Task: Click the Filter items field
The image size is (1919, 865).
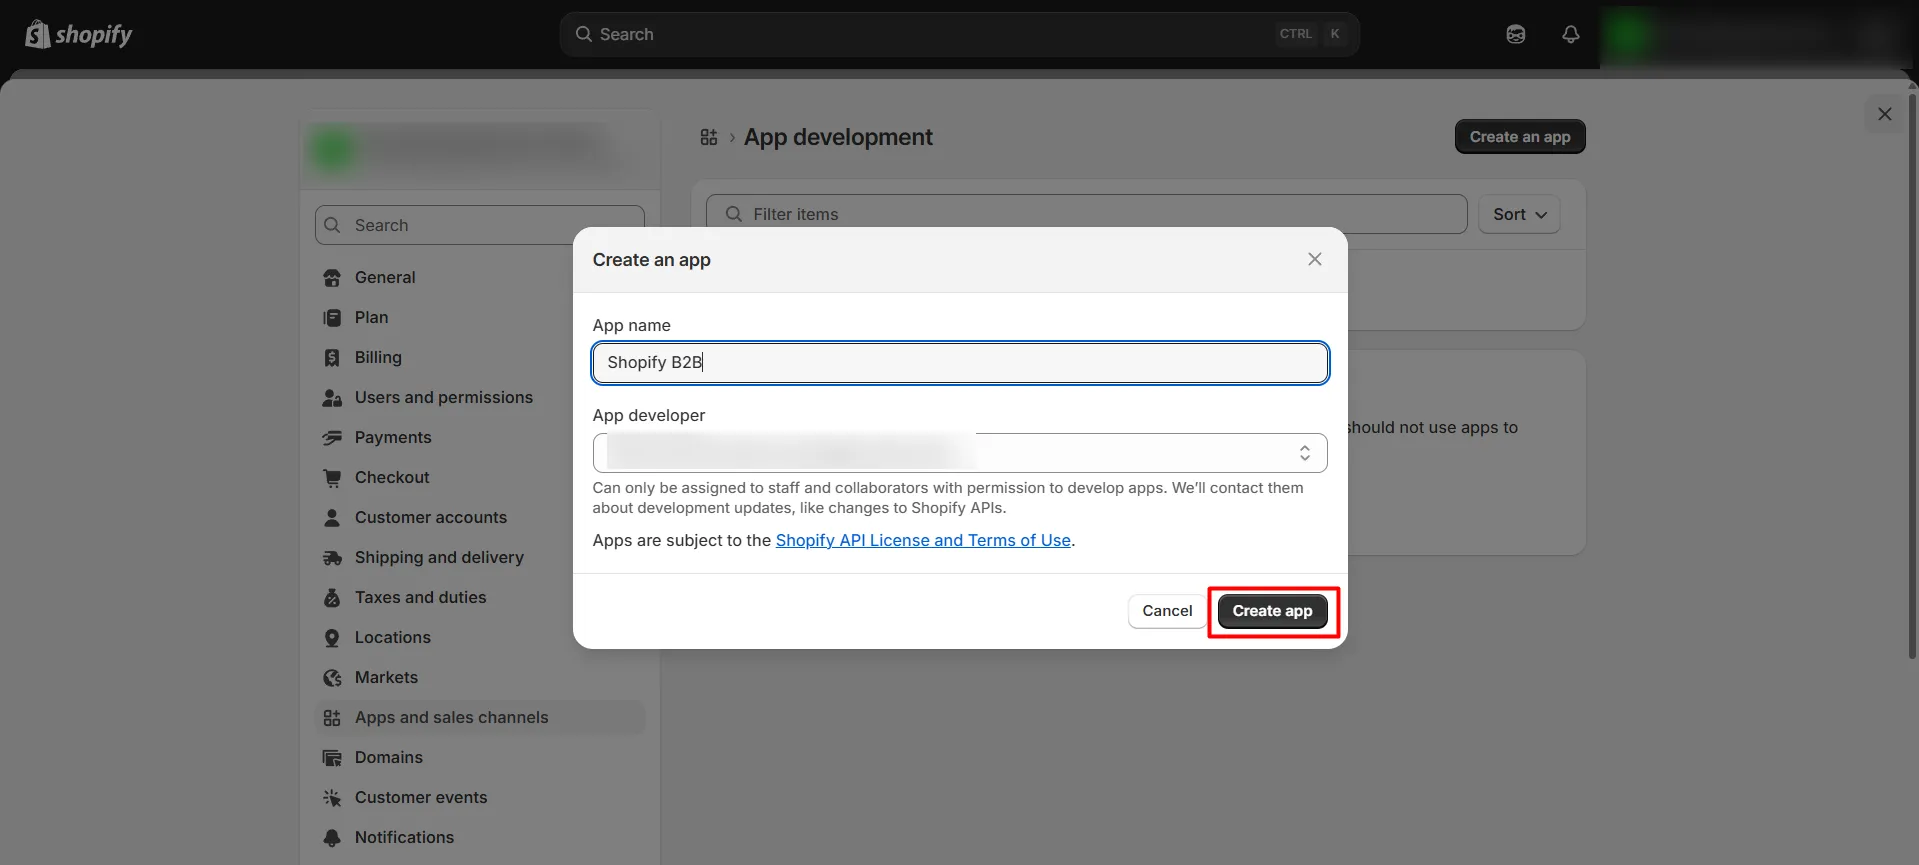Action: coord(1087,214)
